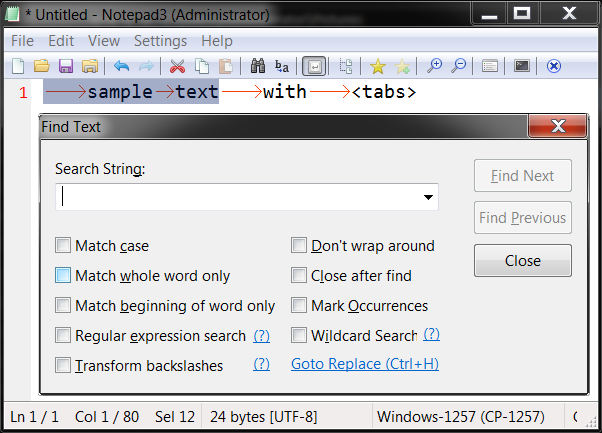Maximize the Notepad3 window
The image size is (602, 433).
(x=522, y=14)
